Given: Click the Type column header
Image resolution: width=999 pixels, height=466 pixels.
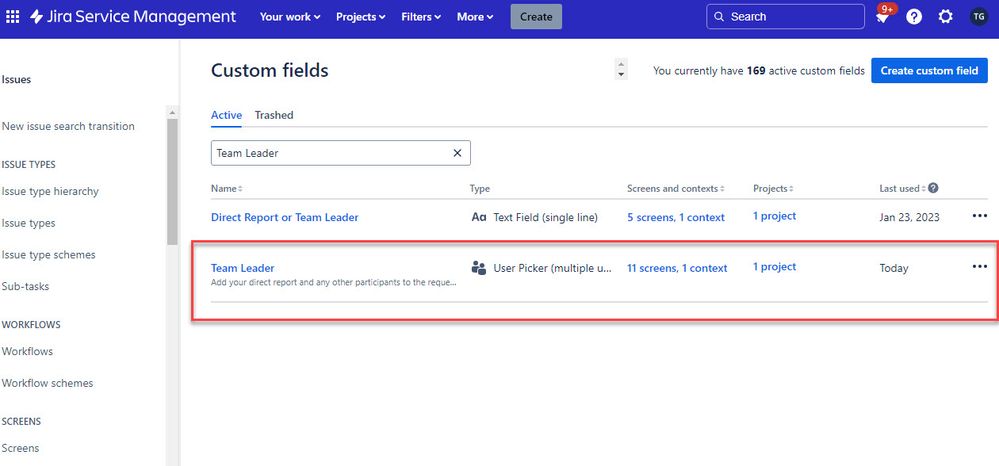Looking at the screenshot, I should click(480, 189).
